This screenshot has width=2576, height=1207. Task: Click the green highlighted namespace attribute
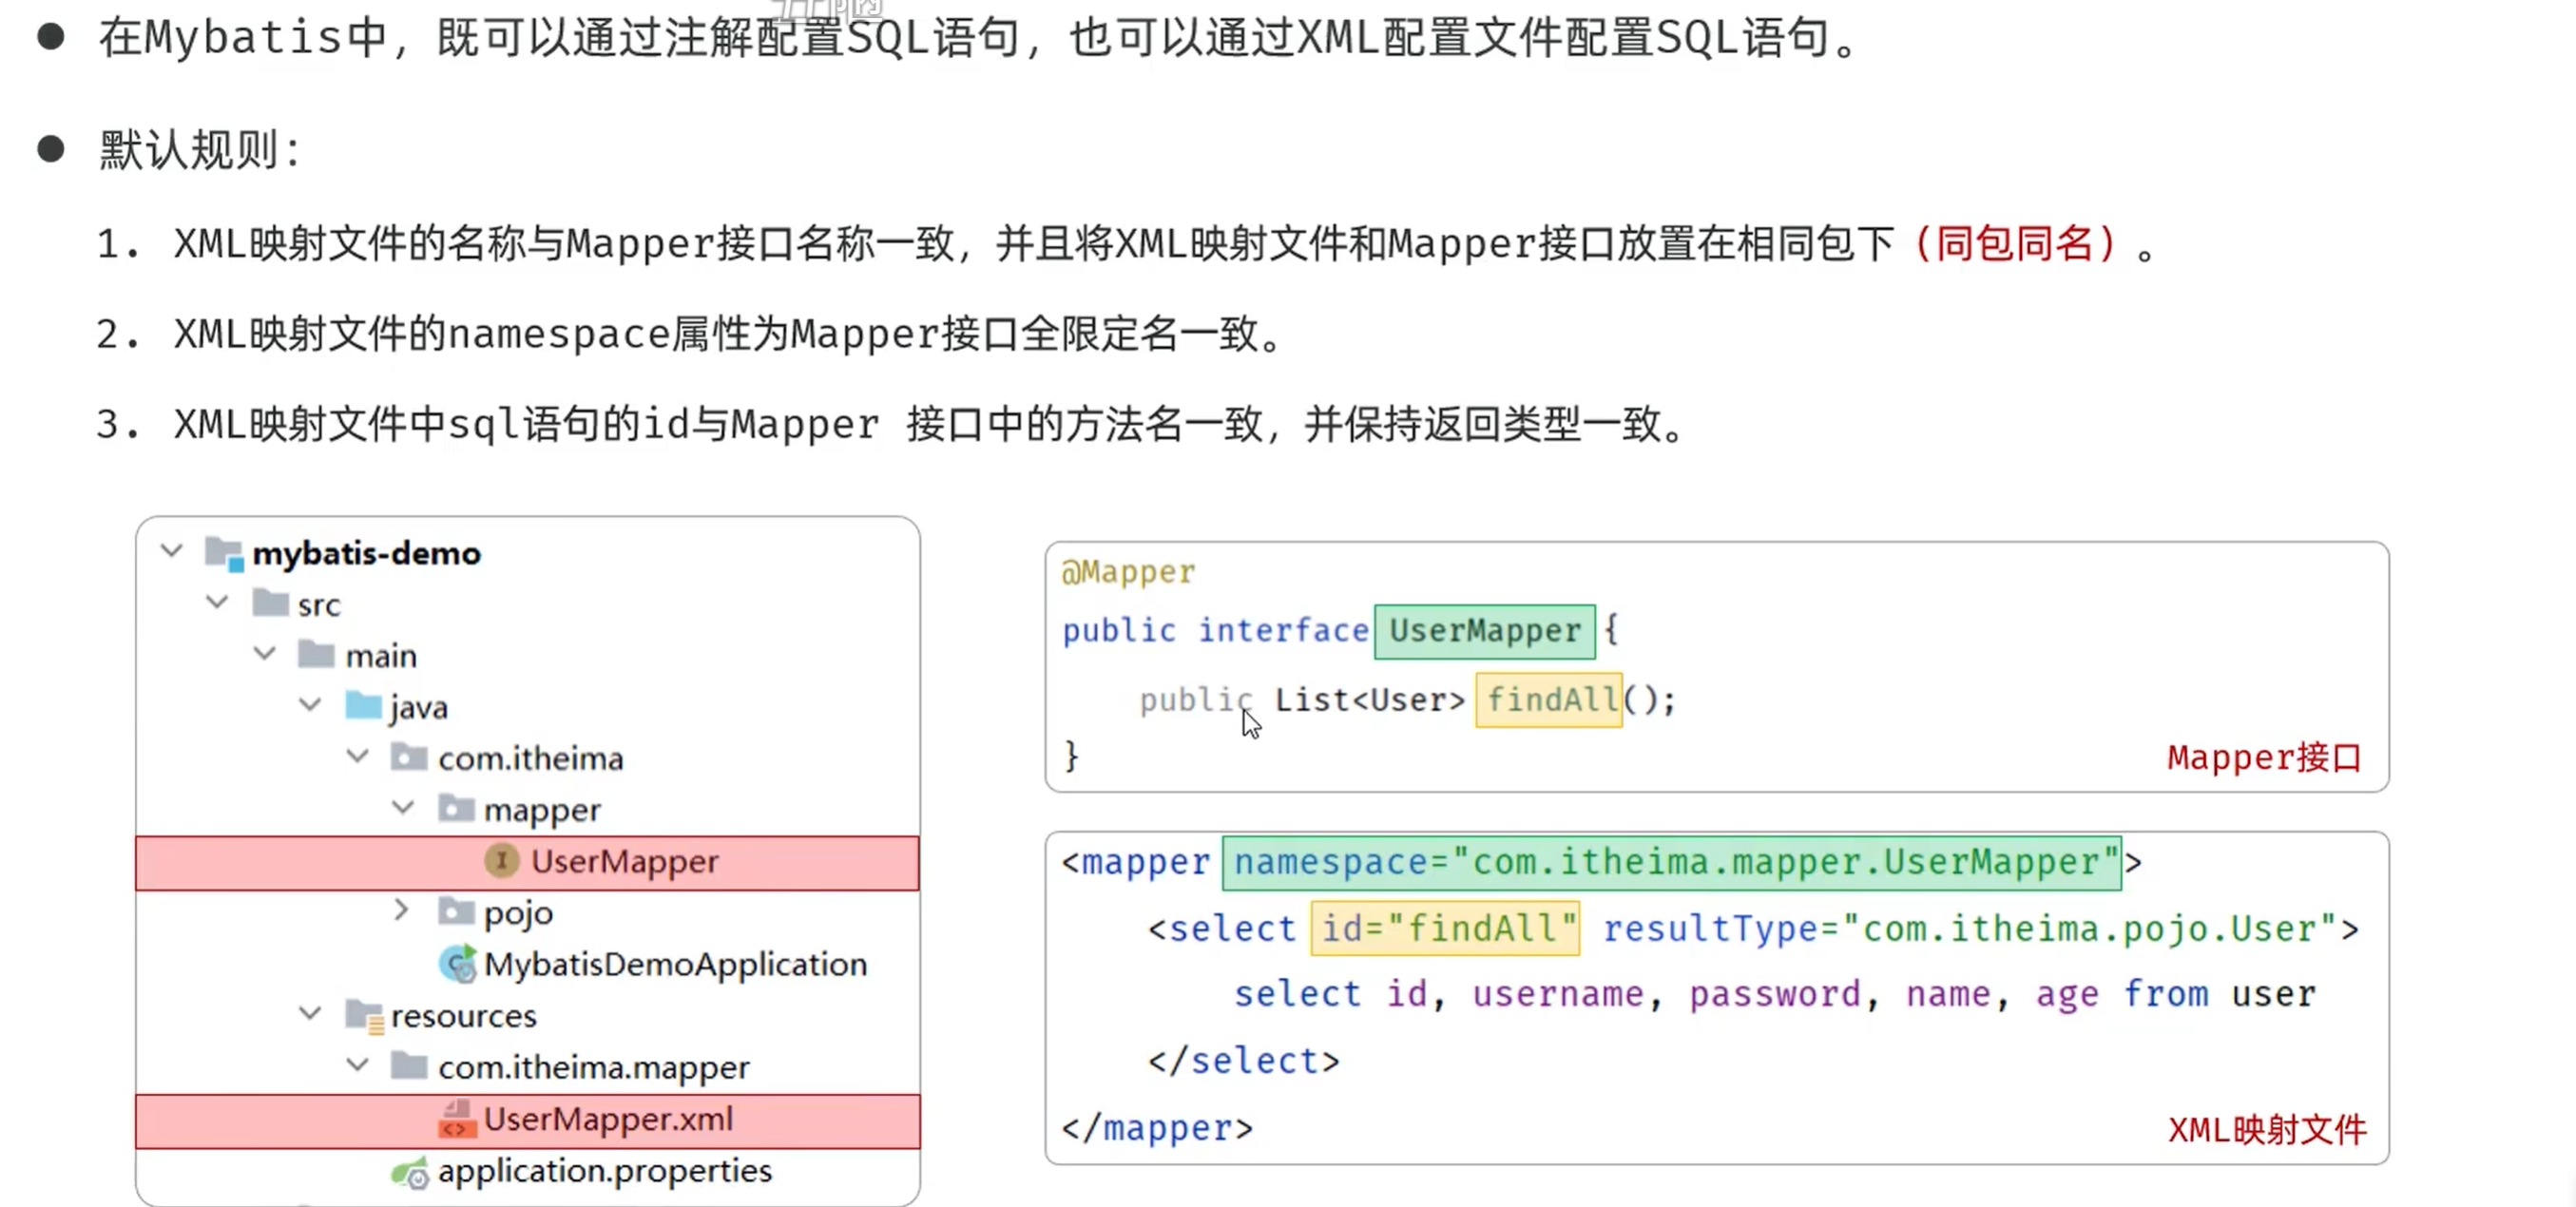[x=1672, y=863]
